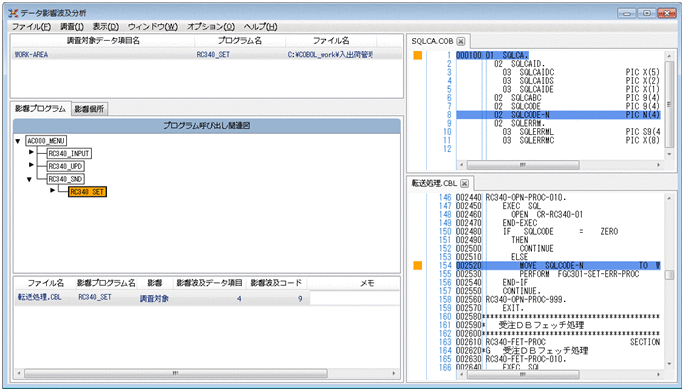Close the SQLCA.COB tab with its x icon
The width and height of the screenshot is (685, 392).
(x=461, y=41)
